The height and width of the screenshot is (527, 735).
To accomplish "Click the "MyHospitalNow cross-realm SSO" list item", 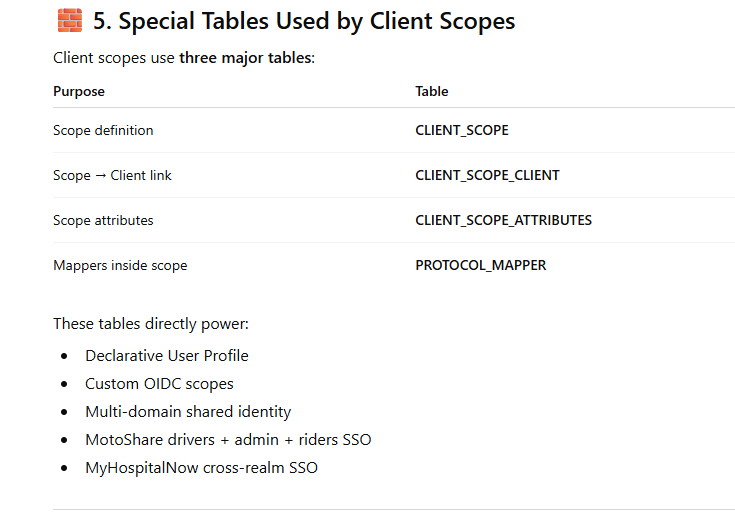I will coord(201,468).
